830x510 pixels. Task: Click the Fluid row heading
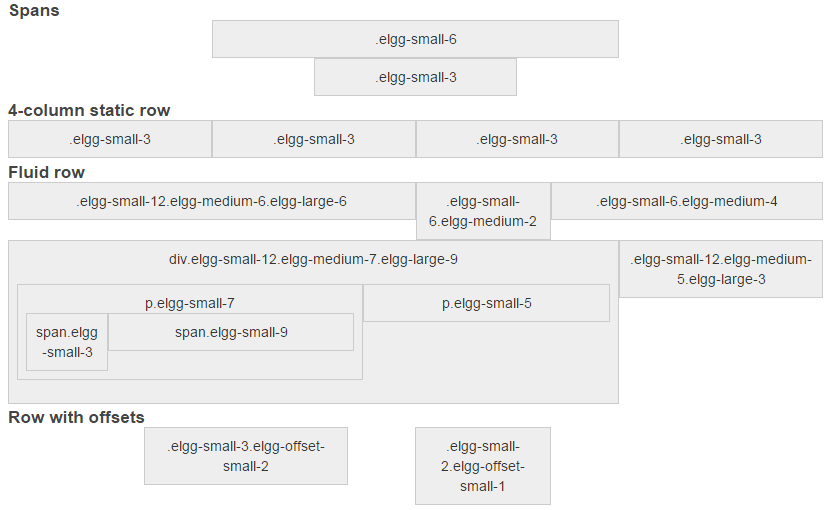pos(47,172)
